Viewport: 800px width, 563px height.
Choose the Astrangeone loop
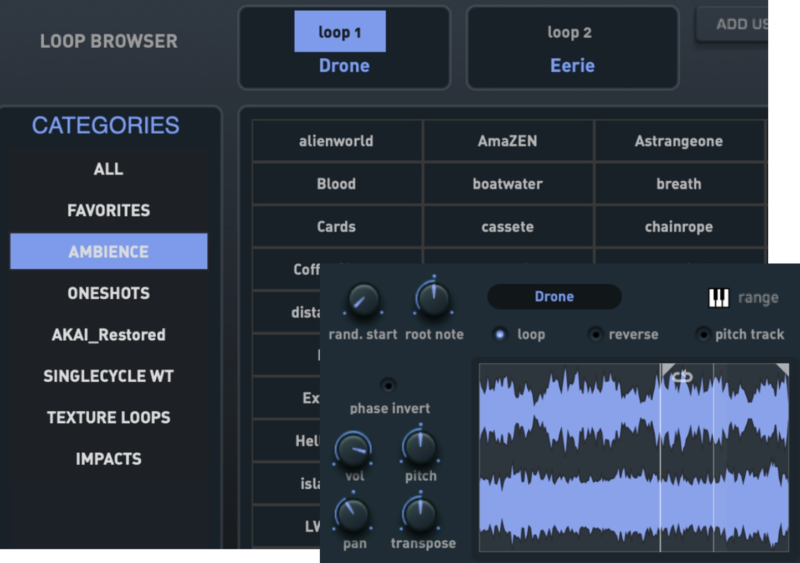[680, 141]
